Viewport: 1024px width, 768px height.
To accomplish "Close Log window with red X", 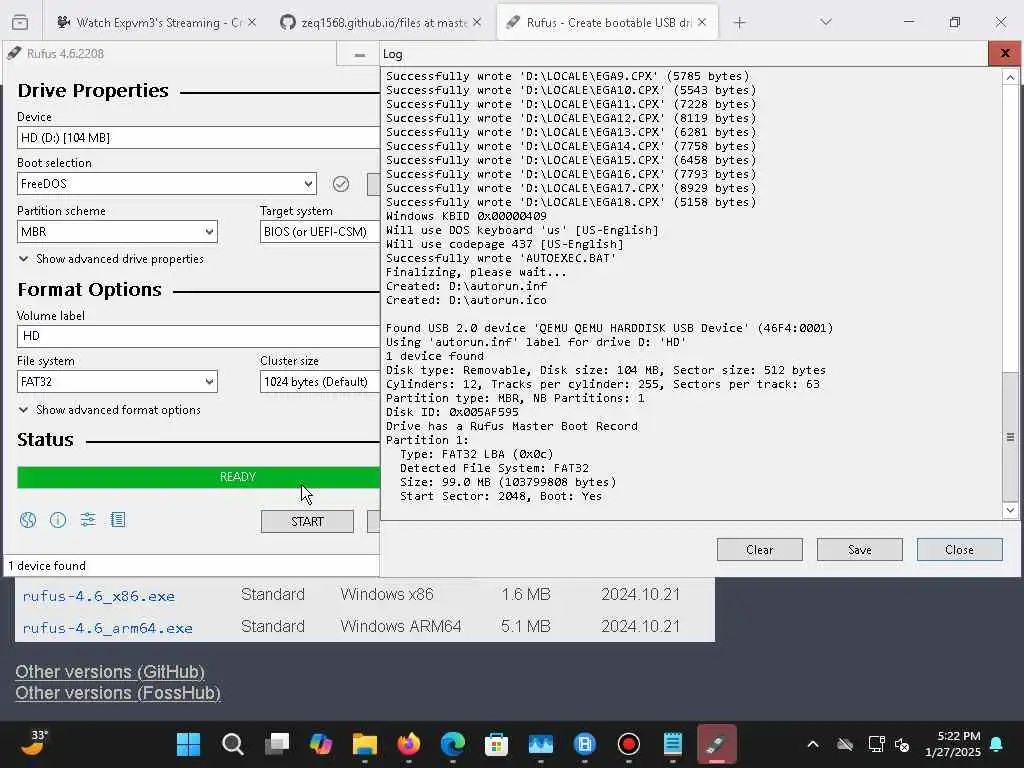I will point(1004,54).
